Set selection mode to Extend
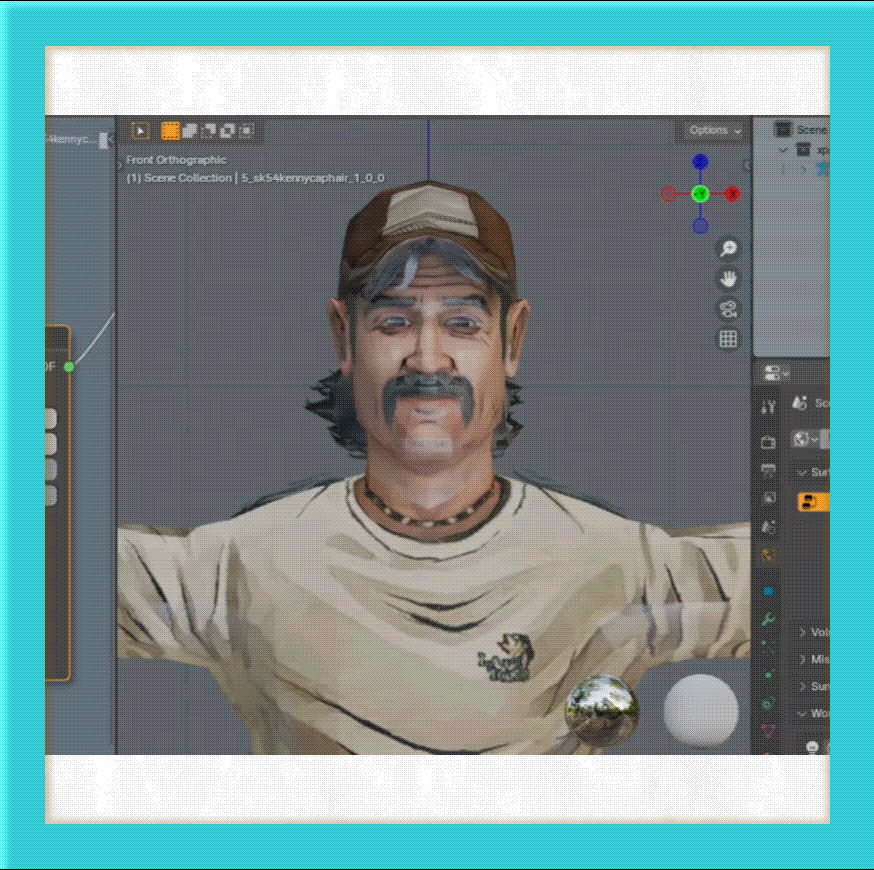Viewport: 874px width, 870px height. (190, 130)
